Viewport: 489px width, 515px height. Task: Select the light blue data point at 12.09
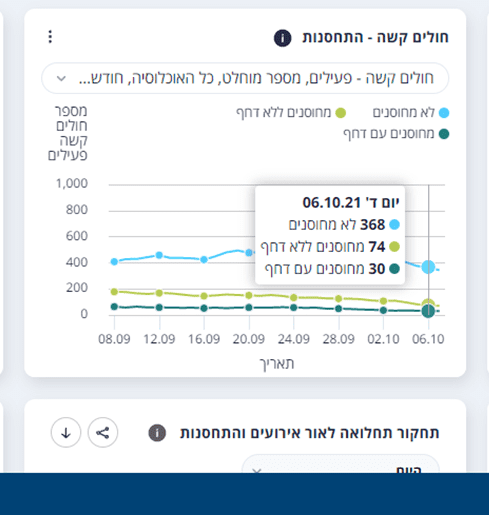point(159,255)
